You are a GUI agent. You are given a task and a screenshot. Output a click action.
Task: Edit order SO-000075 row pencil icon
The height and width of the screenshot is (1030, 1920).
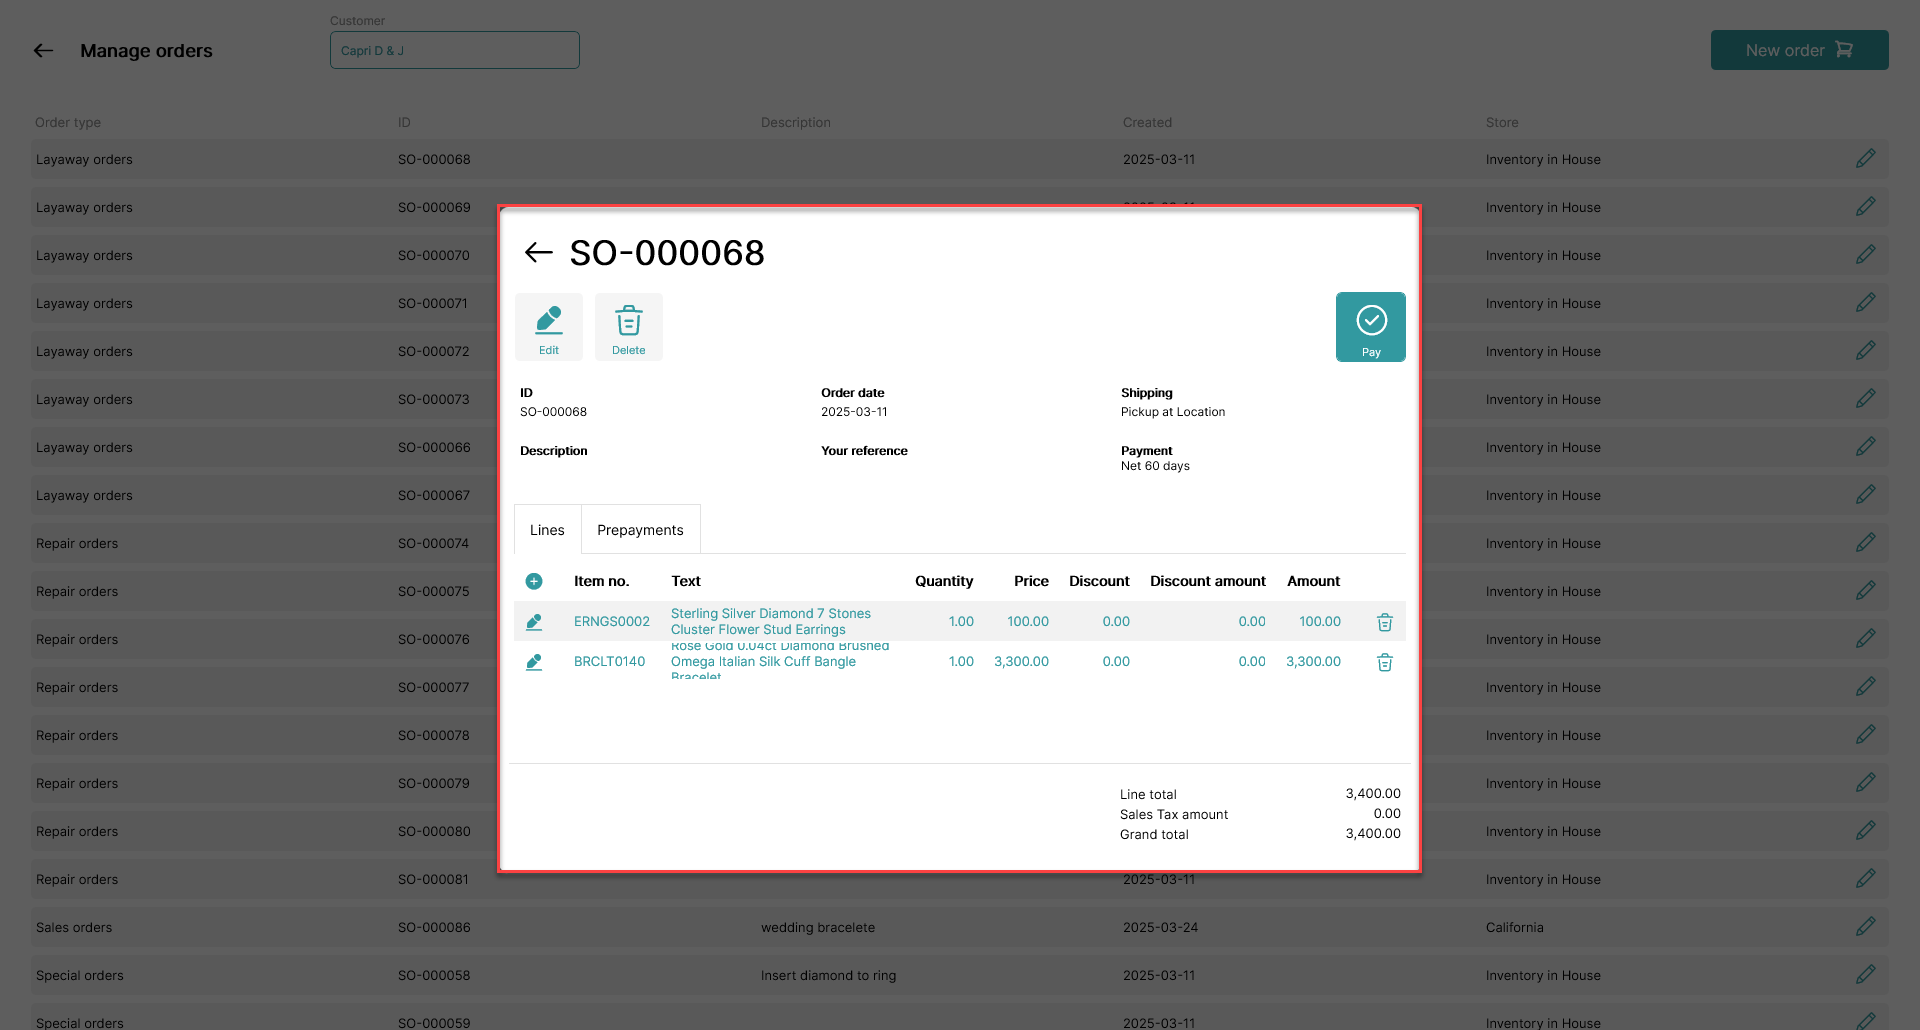(1866, 591)
